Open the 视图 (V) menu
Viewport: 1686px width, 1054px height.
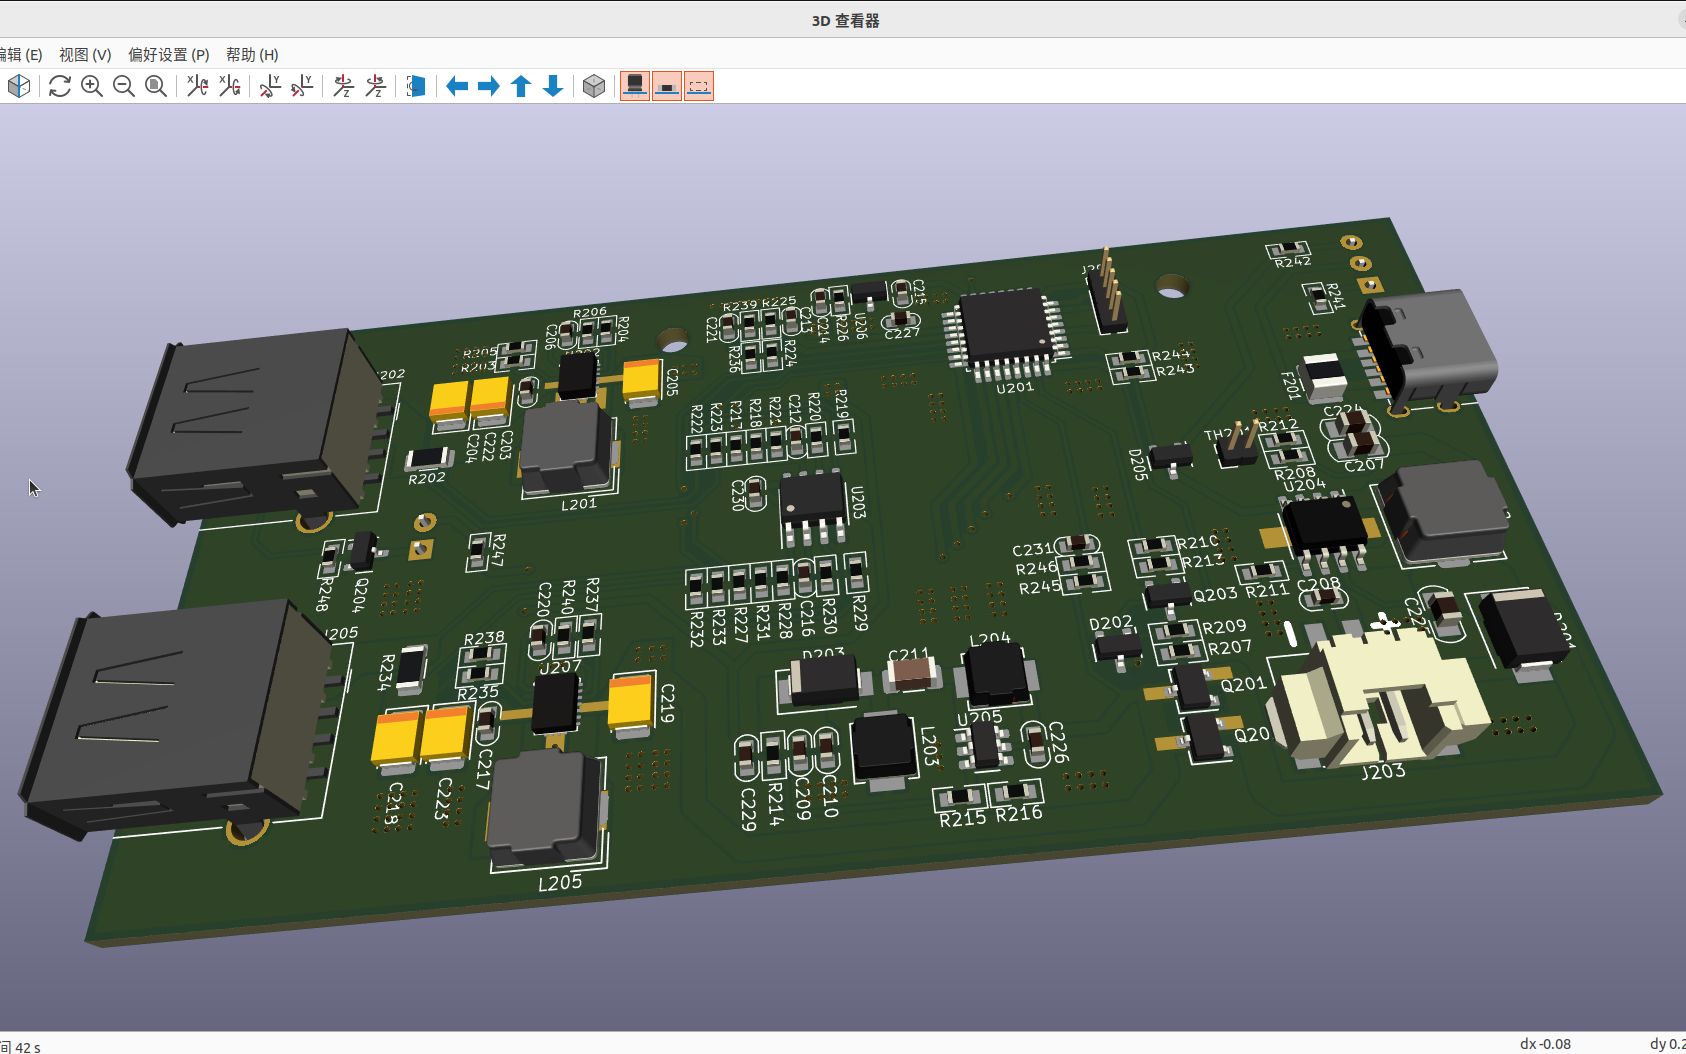click(x=85, y=54)
